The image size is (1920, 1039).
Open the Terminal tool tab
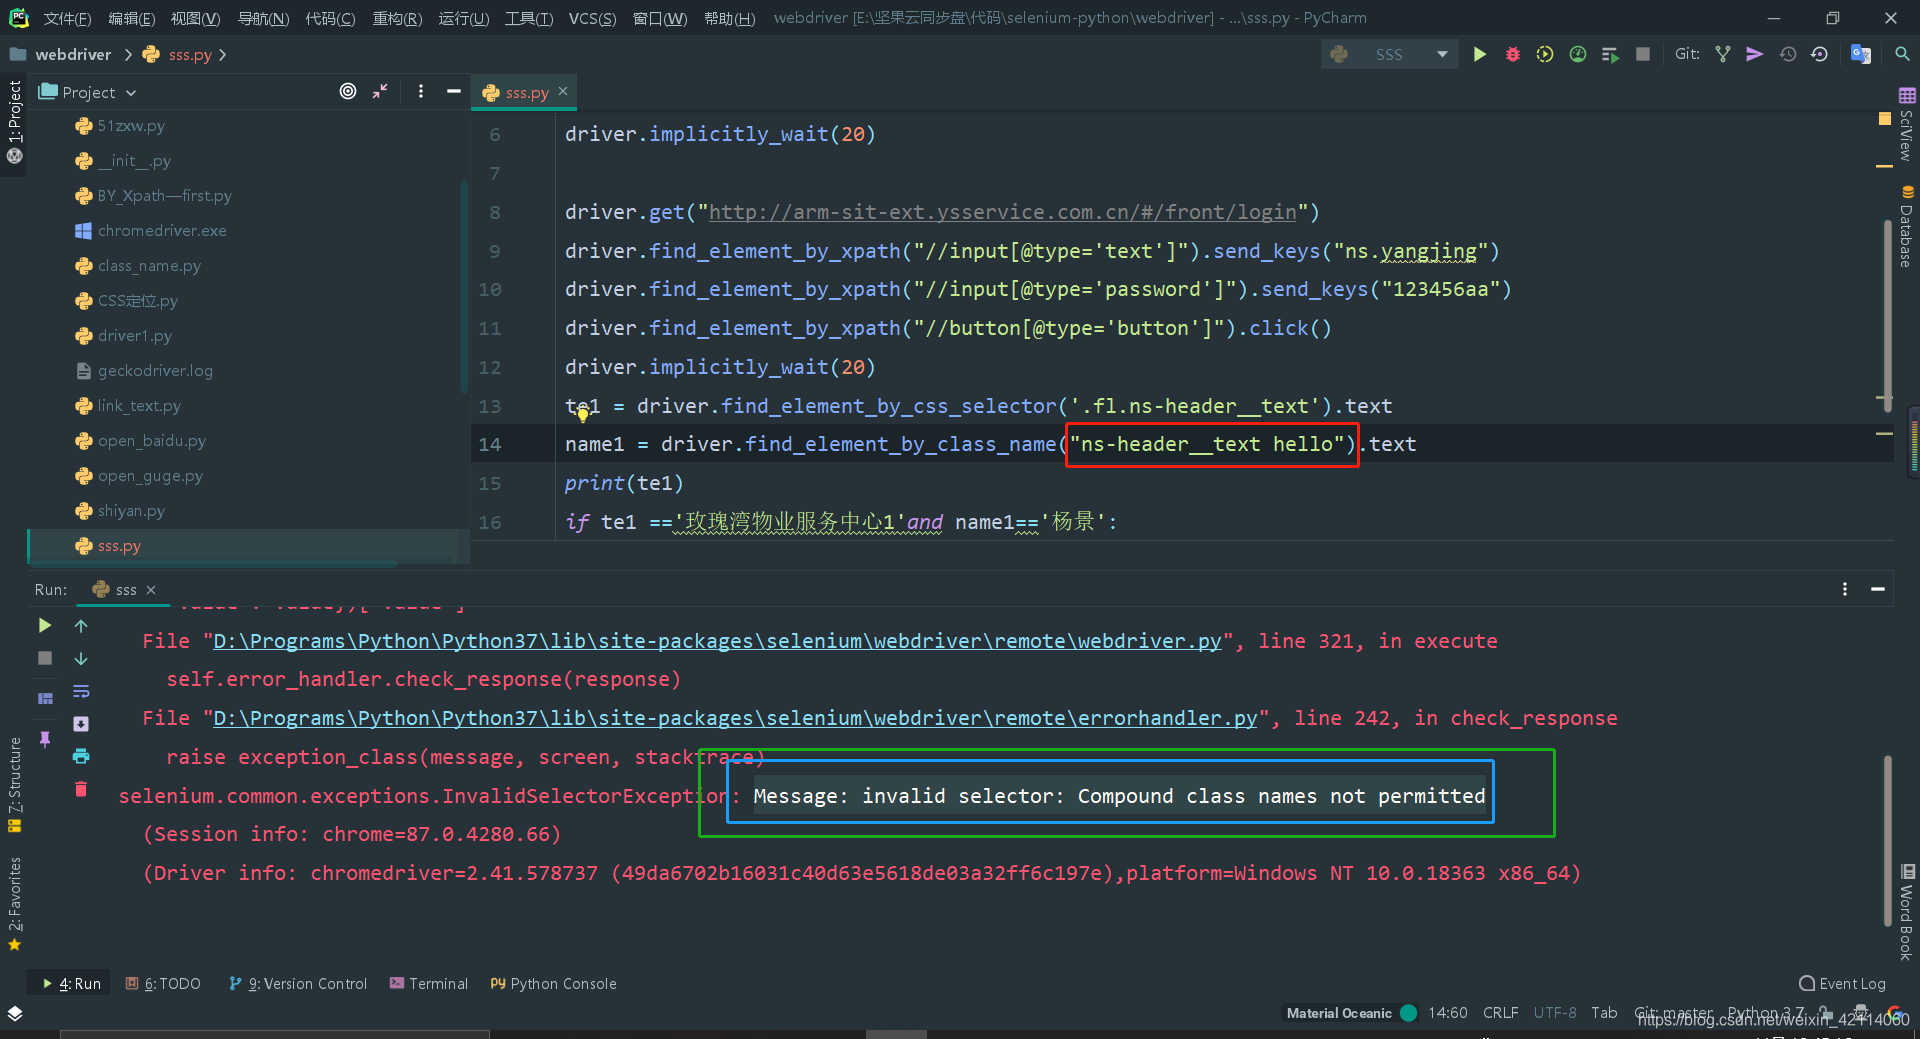[x=428, y=983]
